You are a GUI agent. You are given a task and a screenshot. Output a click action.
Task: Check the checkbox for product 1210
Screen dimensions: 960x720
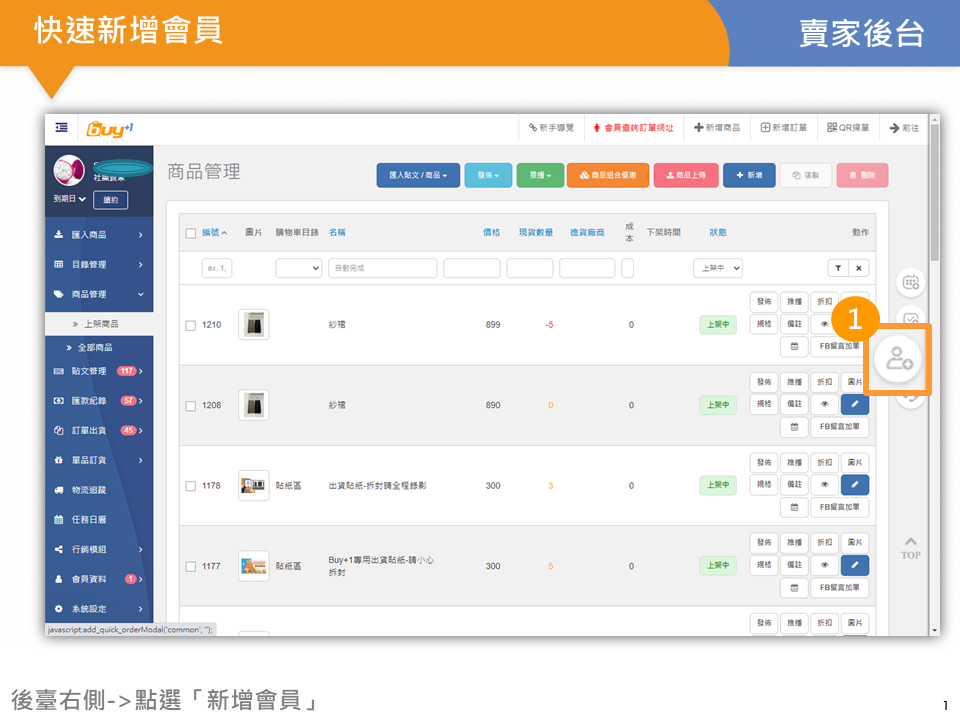click(x=191, y=325)
